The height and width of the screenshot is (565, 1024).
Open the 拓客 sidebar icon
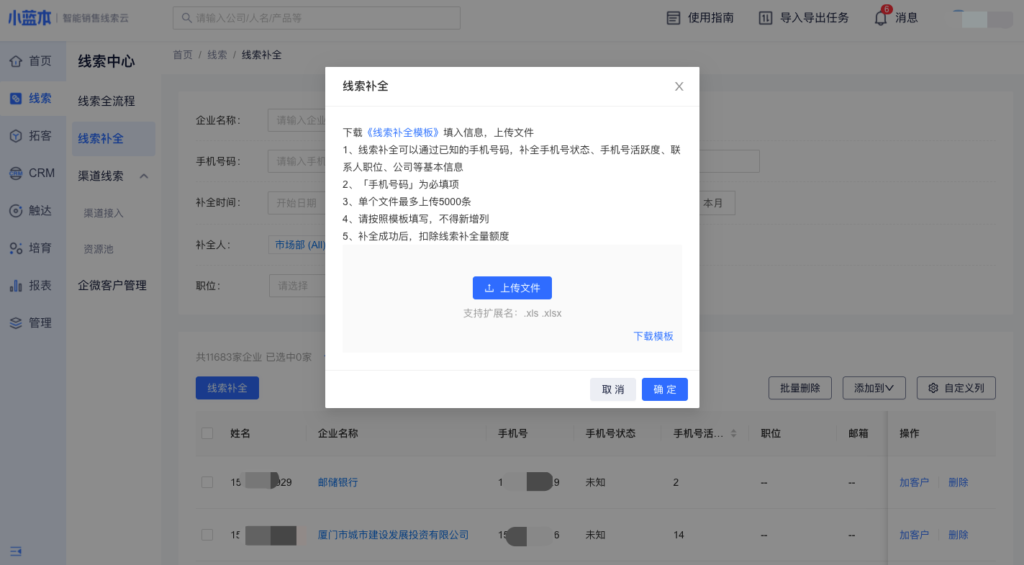pyautogui.click(x=16, y=136)
